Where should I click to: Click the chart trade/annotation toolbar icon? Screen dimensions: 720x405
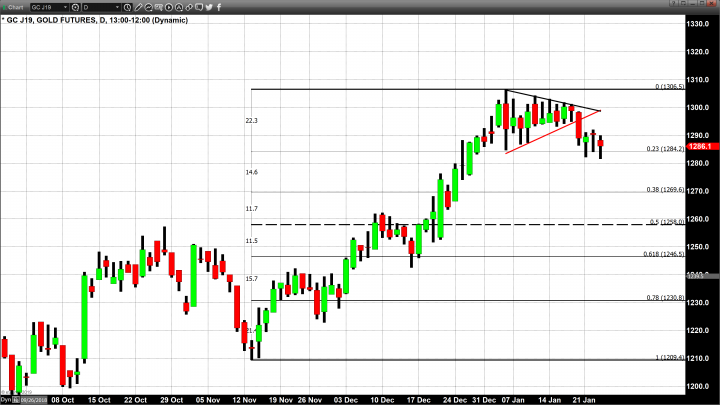[x=159, y=7]
